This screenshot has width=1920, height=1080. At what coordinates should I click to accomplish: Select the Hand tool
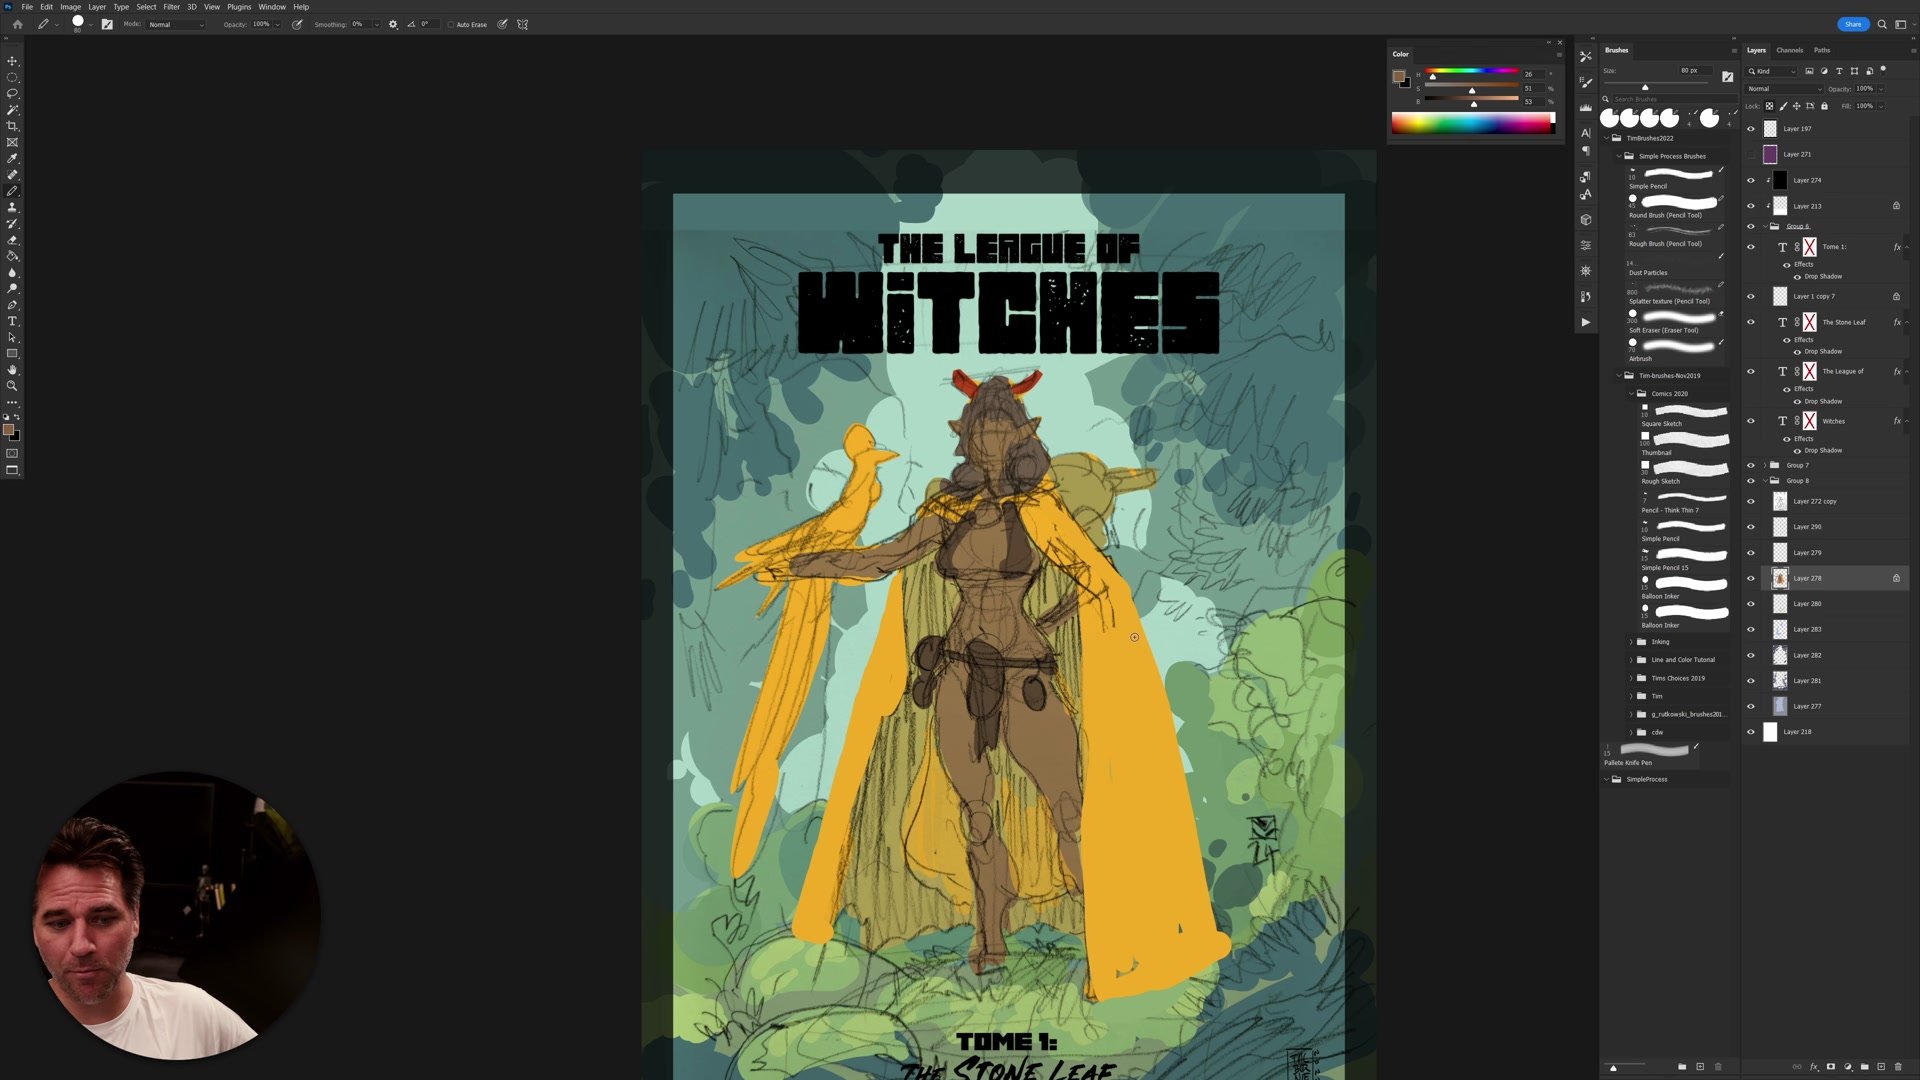click(x=12, y=370)
